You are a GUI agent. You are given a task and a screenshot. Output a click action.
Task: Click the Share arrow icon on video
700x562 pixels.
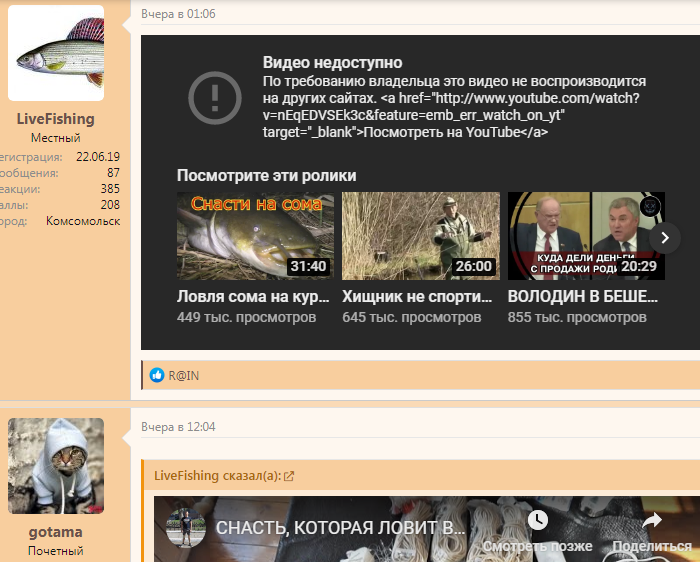point(651,520)
